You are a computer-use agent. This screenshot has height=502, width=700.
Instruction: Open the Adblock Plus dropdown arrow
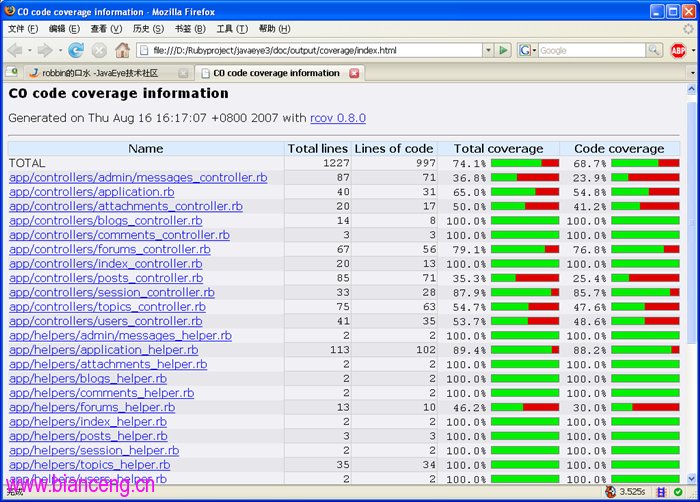click(x=692, y=50)
